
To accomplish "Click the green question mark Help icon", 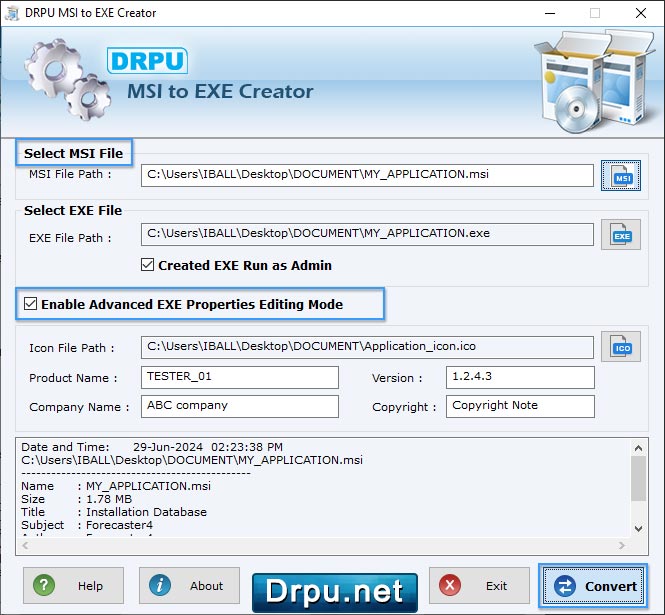I will tap(44, 585).
